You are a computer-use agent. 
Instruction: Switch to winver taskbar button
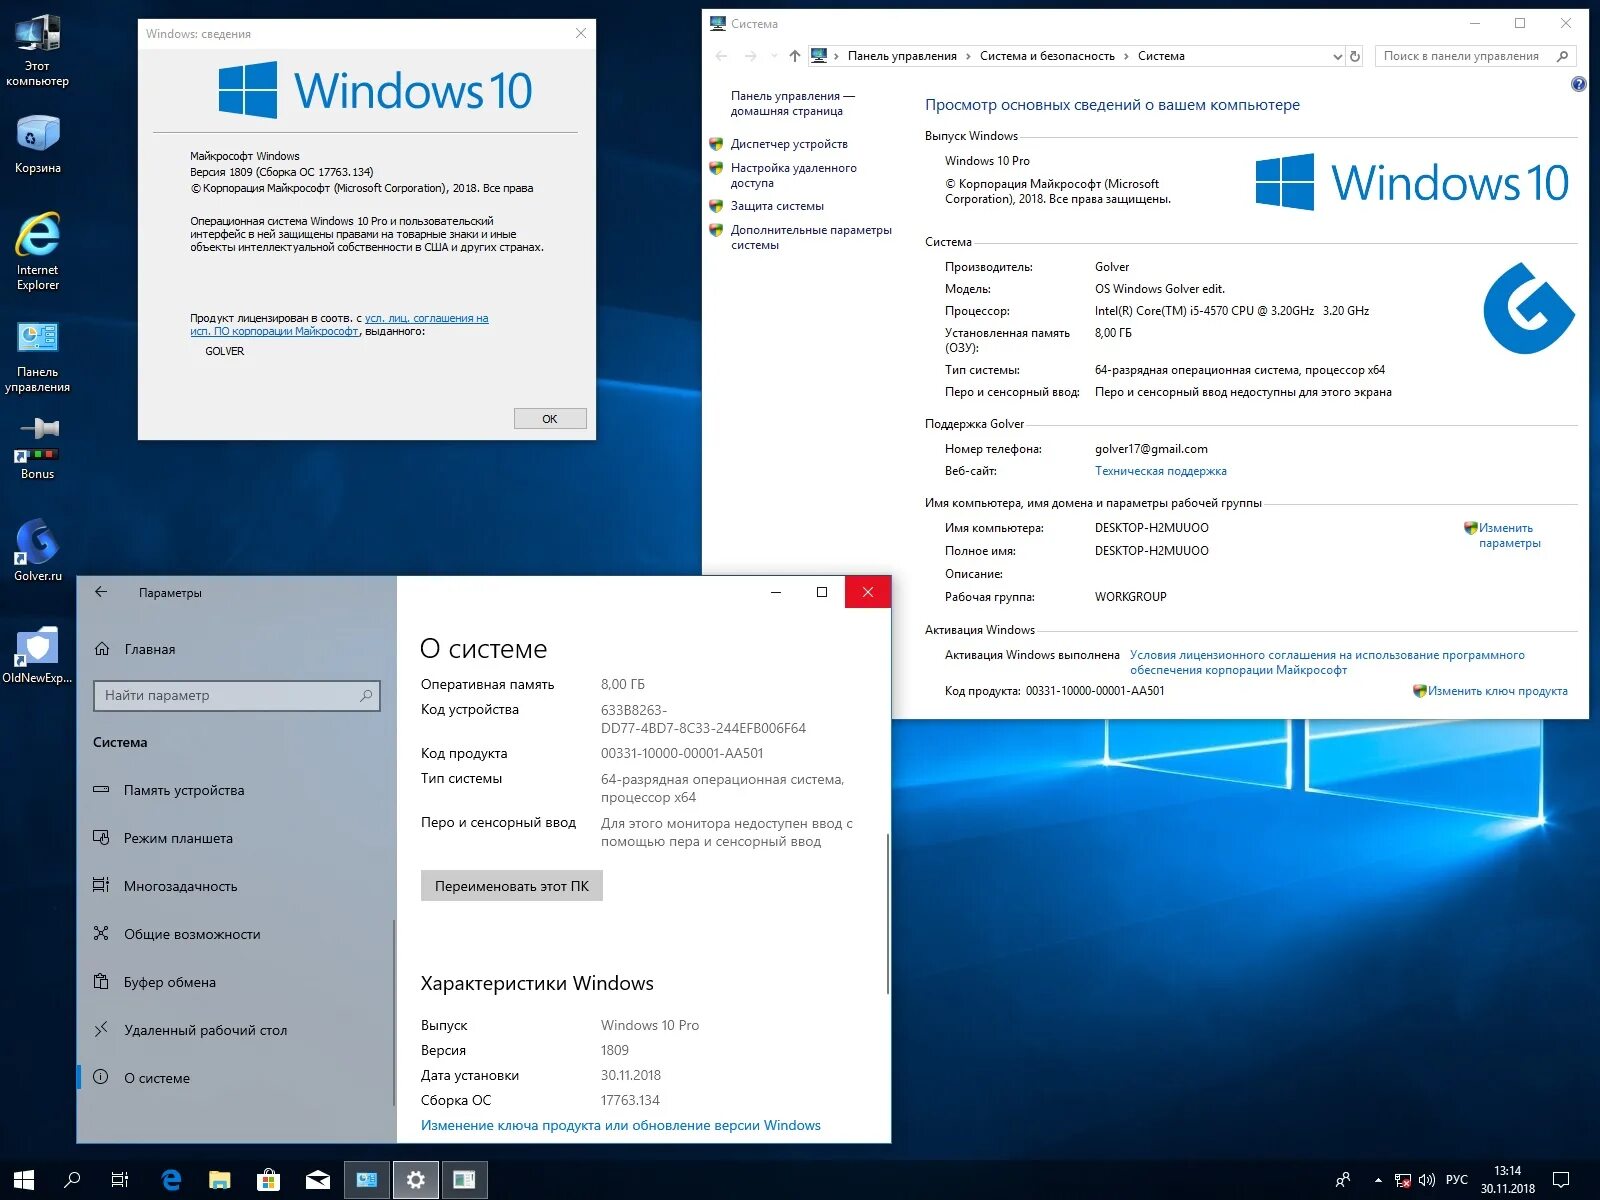pos(464,1180)
